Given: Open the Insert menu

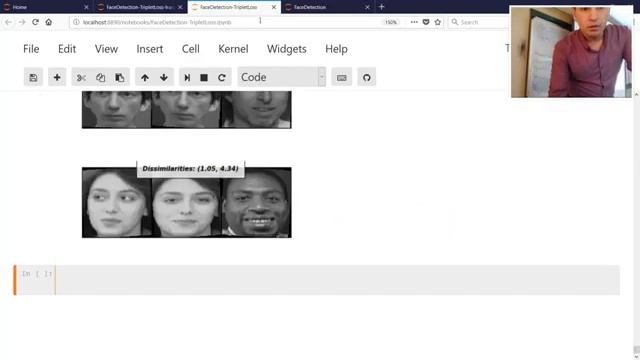Looking at the screenshot, I should click(150, 49).
